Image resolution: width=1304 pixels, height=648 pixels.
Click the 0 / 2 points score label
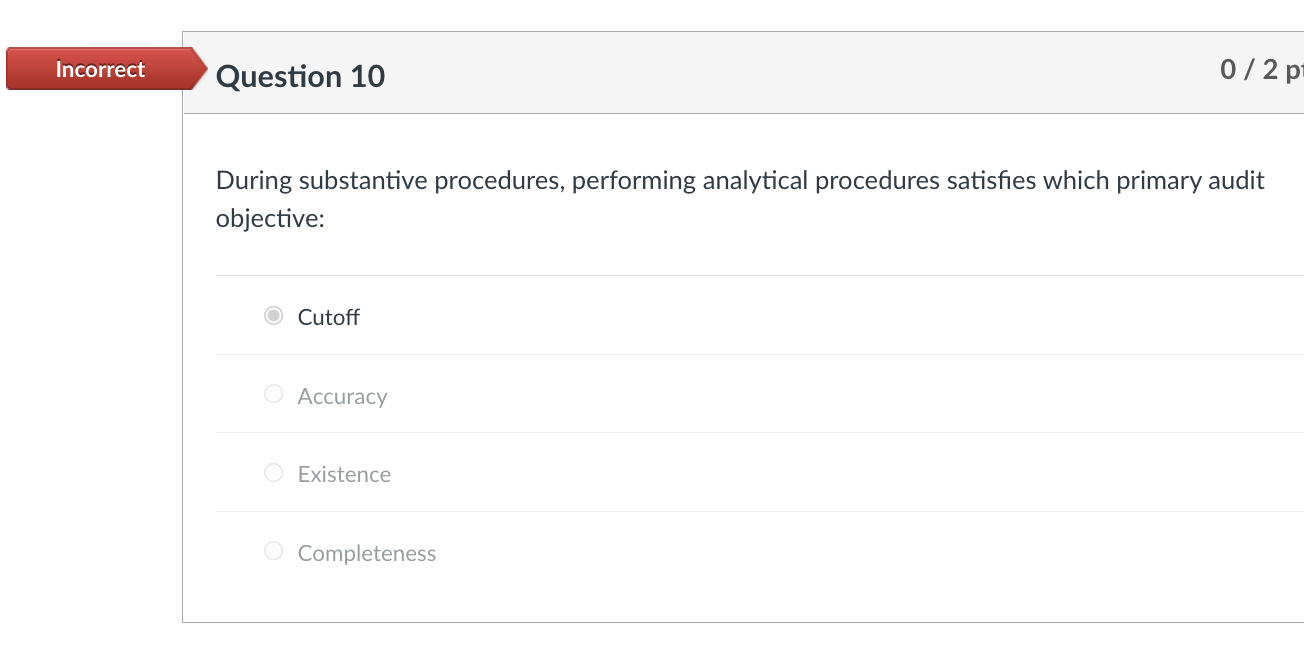click(1258, 69)
